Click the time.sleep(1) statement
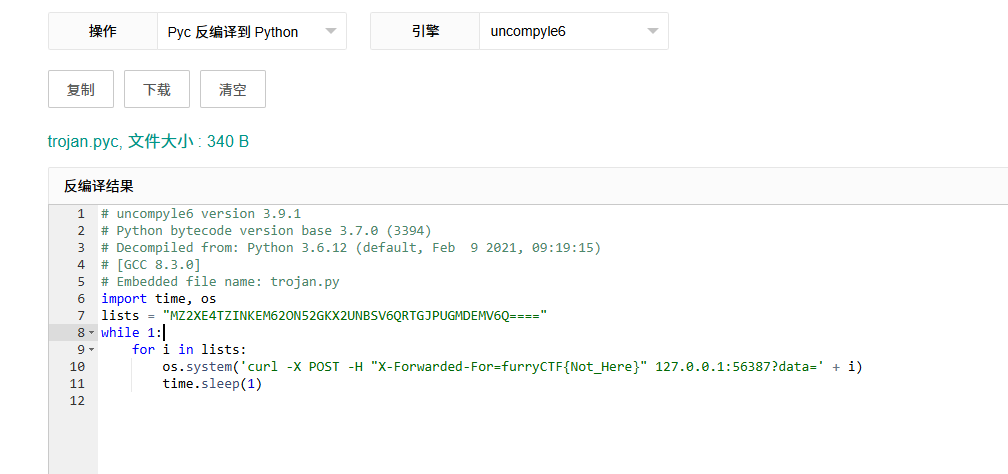This screenshot has height=474, width=1008. click(x=212, y=383)
